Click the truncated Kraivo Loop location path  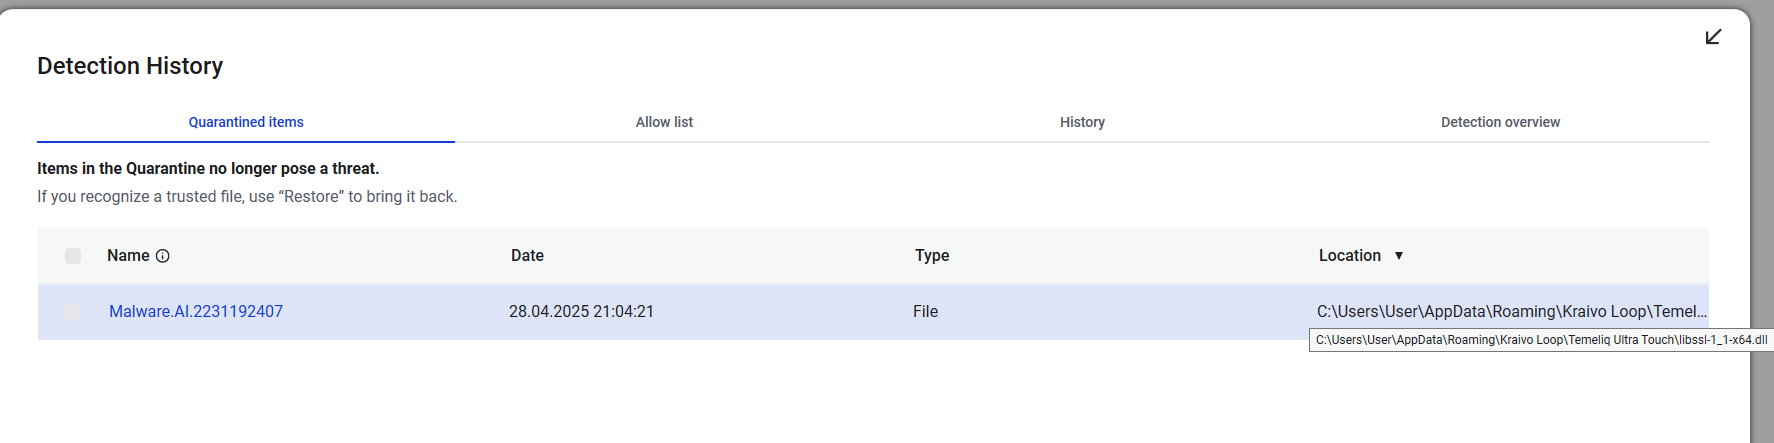click(1511, 312)
